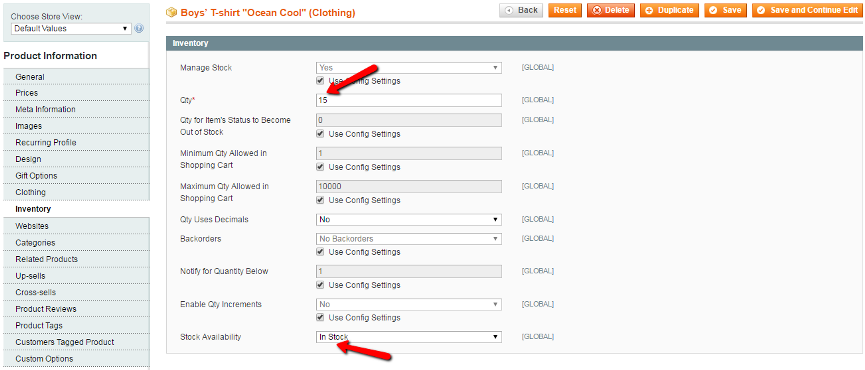Open the Manage Stock dropdown
The height and width of the screenshot is (370, 865).
click(409, 68)
